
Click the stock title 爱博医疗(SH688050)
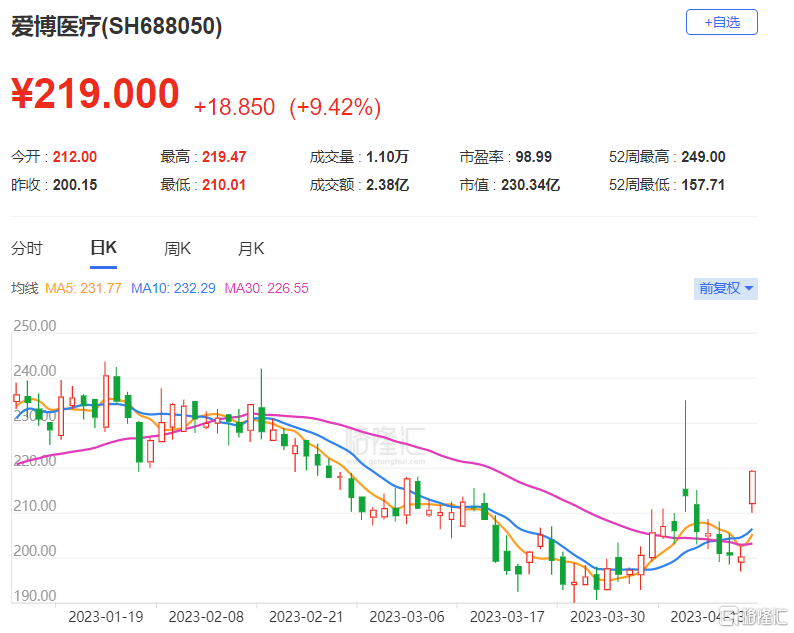tap(116, 26)
